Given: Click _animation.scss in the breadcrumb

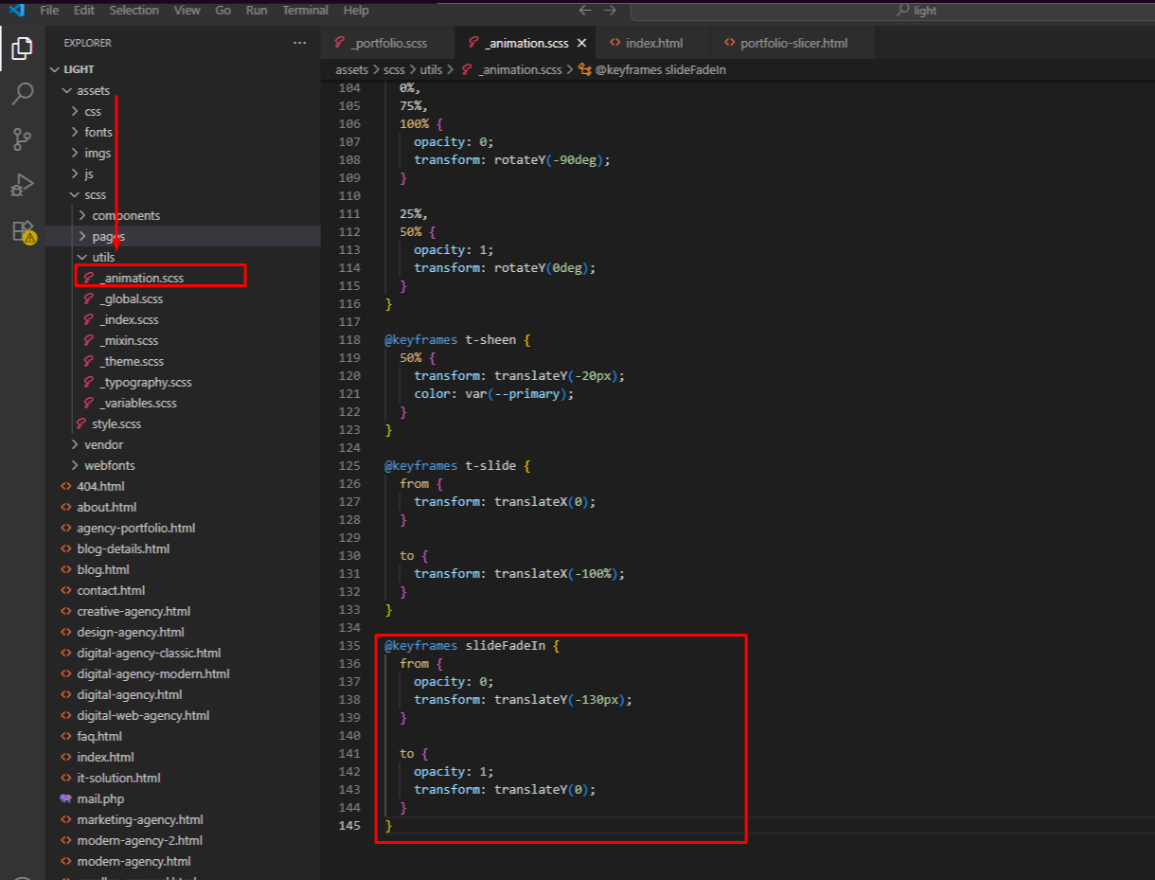Looking at the screenshot, I should coord(512,69).
